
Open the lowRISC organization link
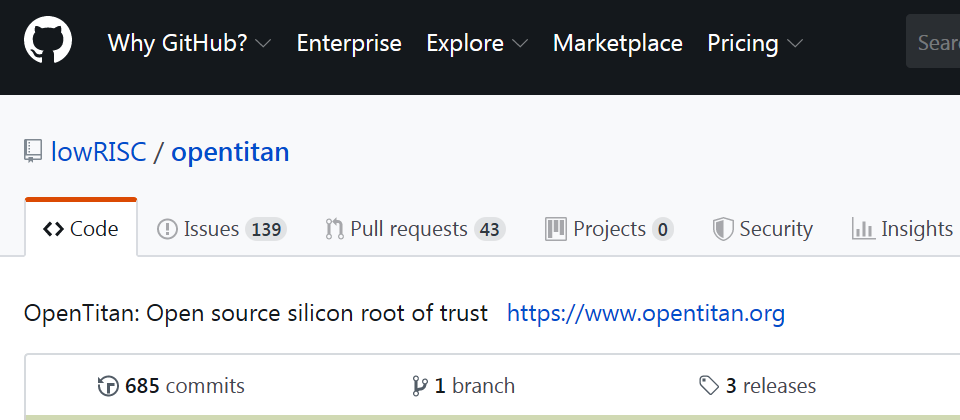coord(99,152)
